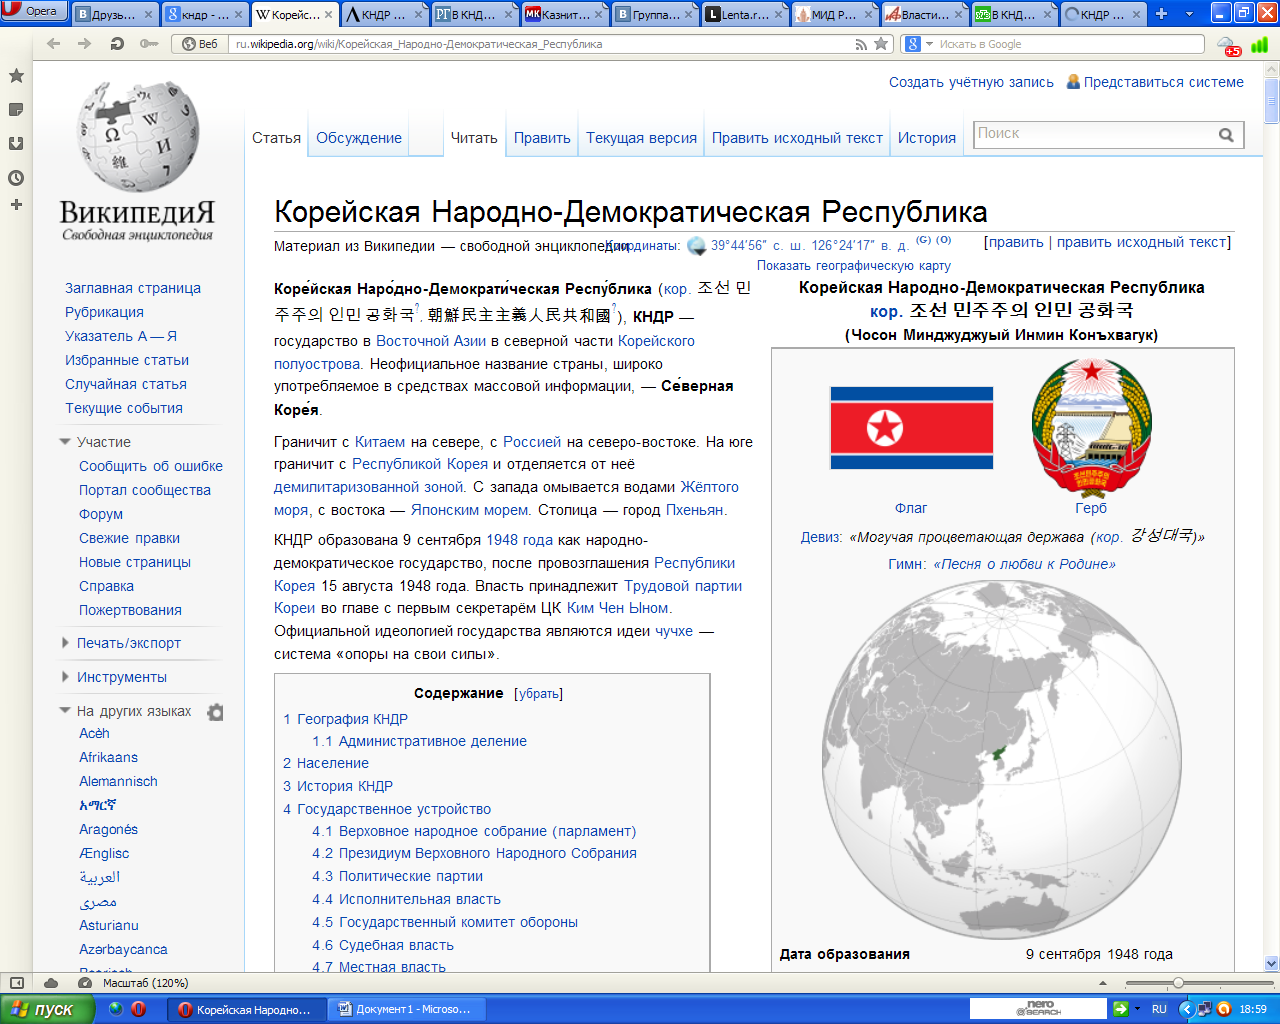Image resolution: width=1280 pixels, height=1024 pixels.
Task: Toggle the panel with the status bar leftmost icon
Action: point(17,983)
